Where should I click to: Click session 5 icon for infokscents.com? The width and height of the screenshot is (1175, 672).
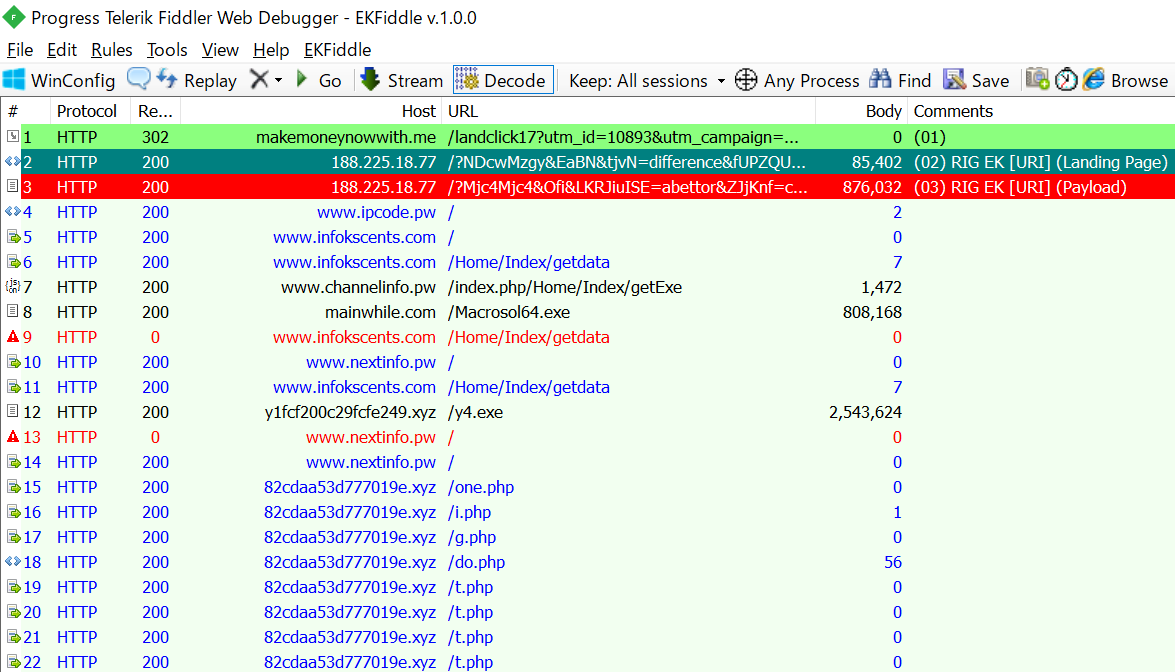(x=13, y=237)
